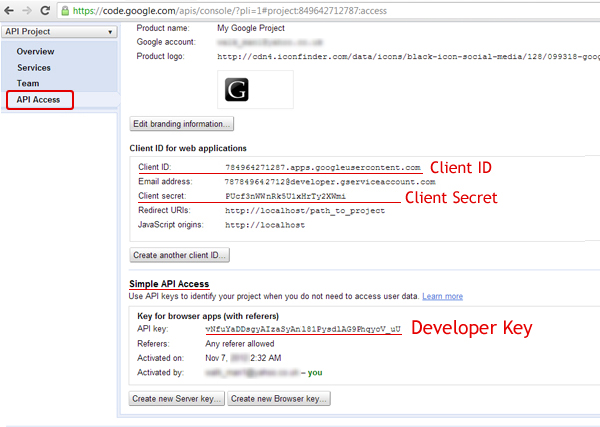
Task: Go to Services in the sidebar
Action: coord(34,67)
